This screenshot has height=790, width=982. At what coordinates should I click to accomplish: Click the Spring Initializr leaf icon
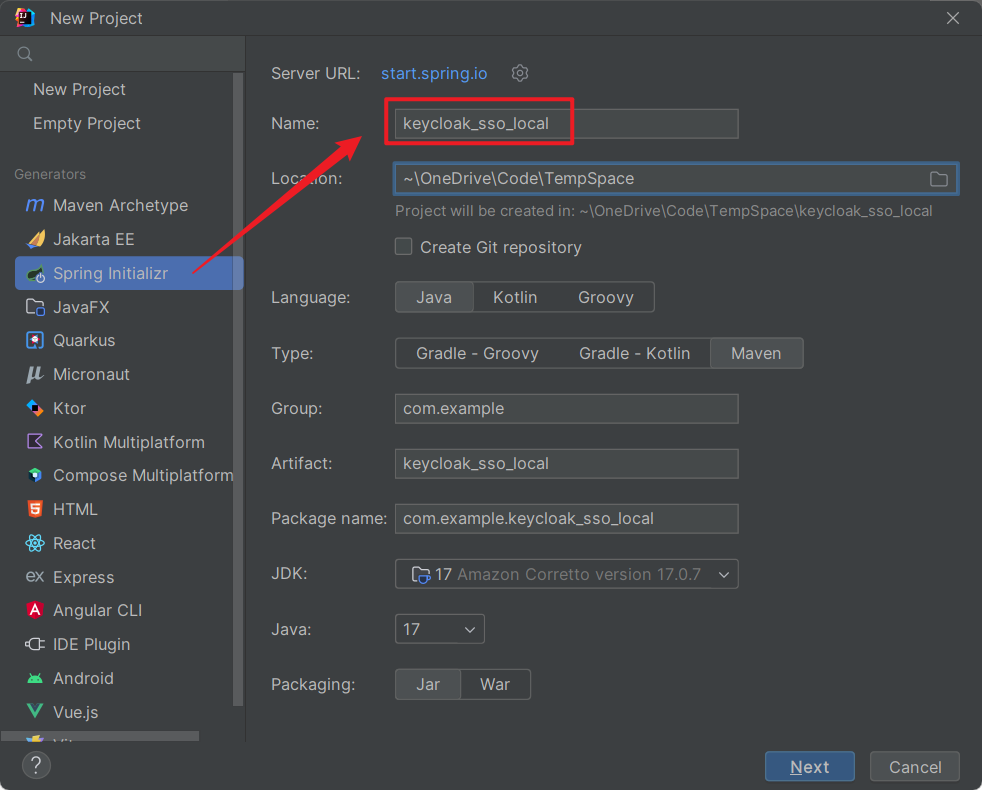point(36,273)
